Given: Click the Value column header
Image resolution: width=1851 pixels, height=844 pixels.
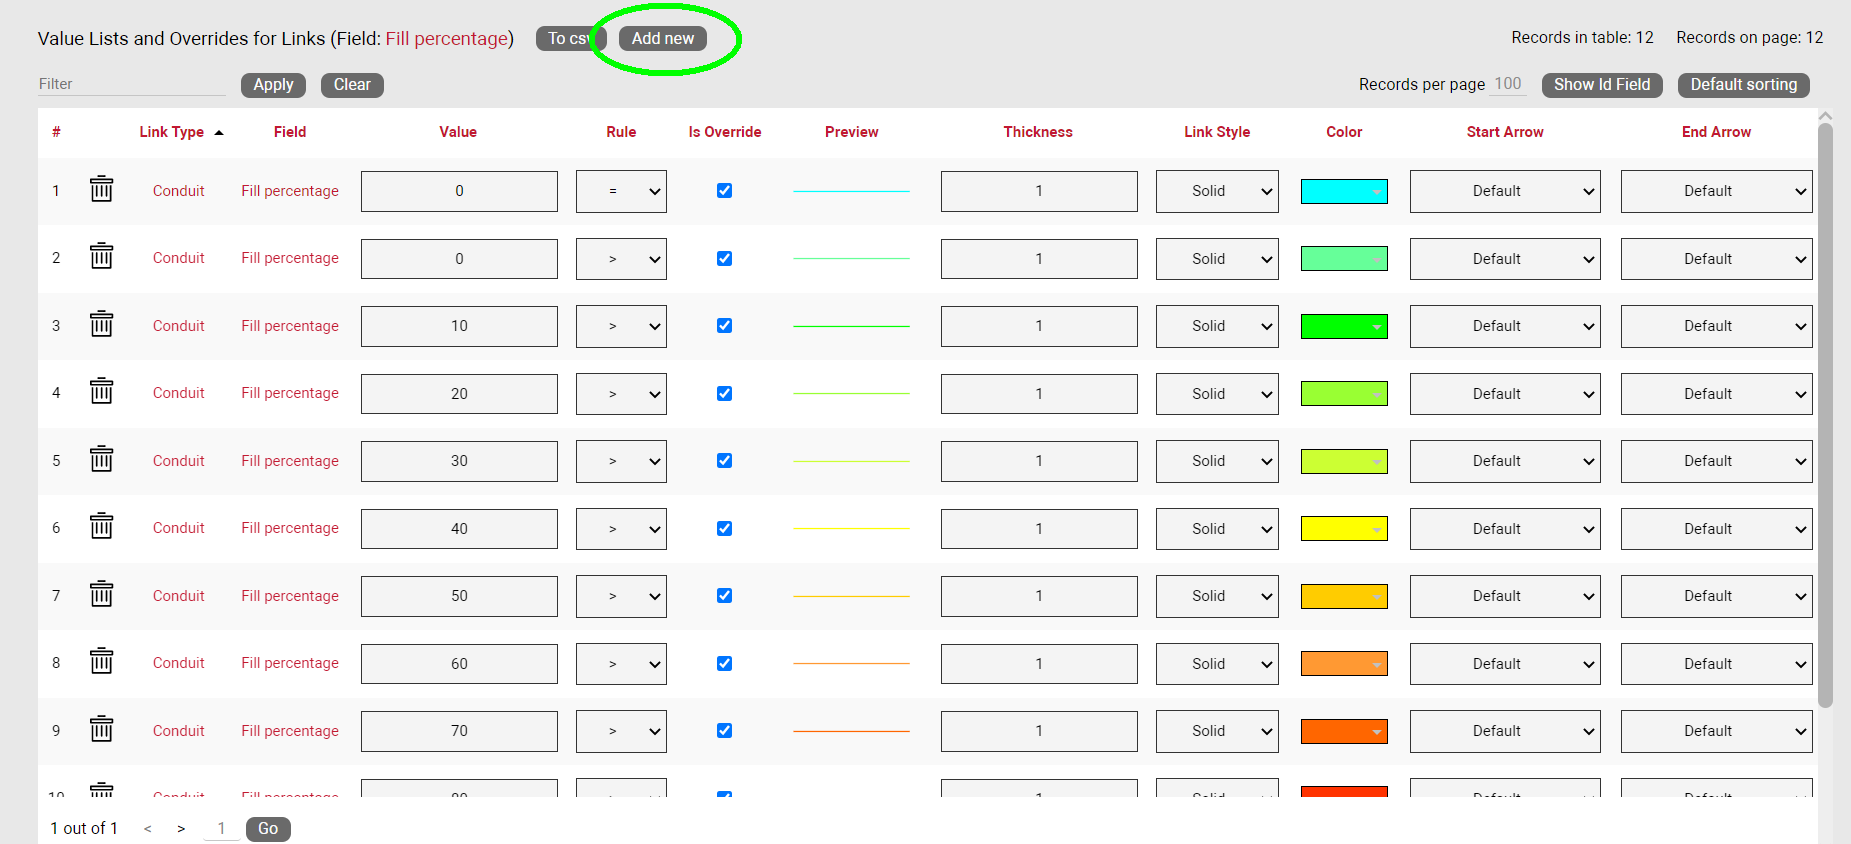Looking at the screenshot, I should (x=458, y=132).
